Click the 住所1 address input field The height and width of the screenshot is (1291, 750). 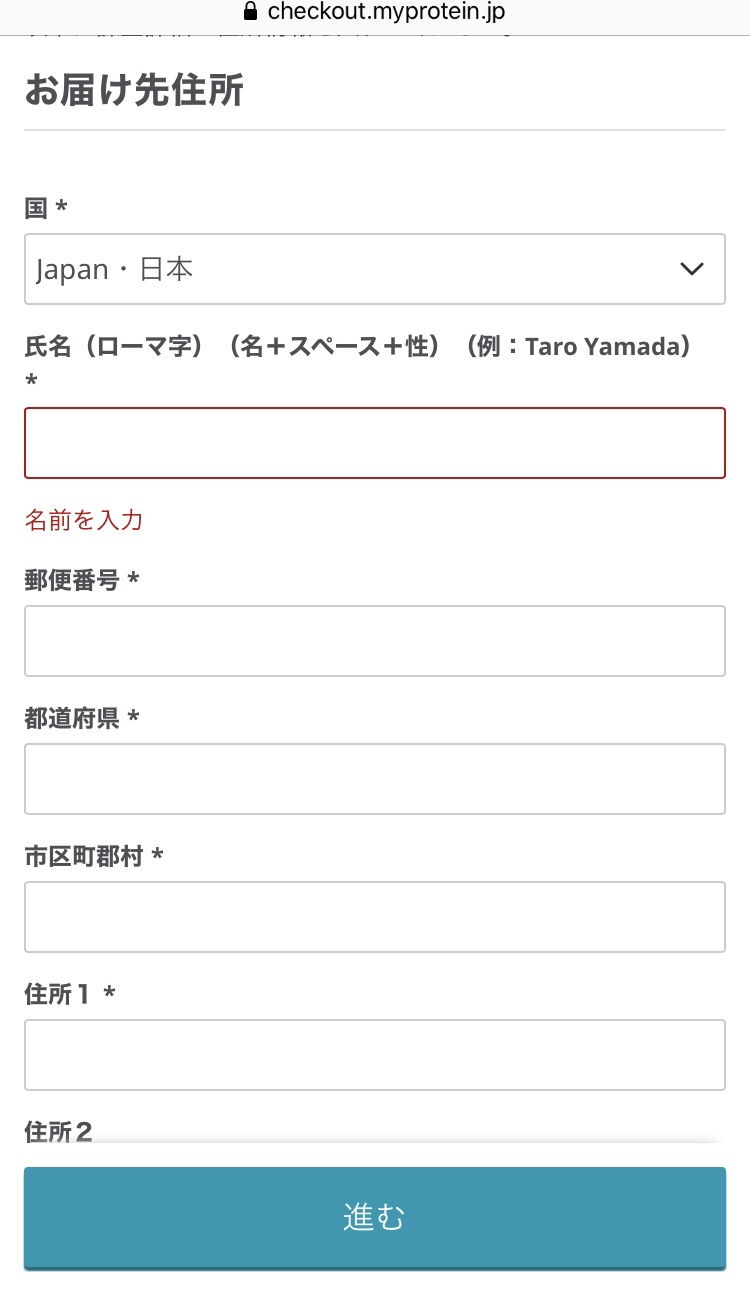(374, 1055)
